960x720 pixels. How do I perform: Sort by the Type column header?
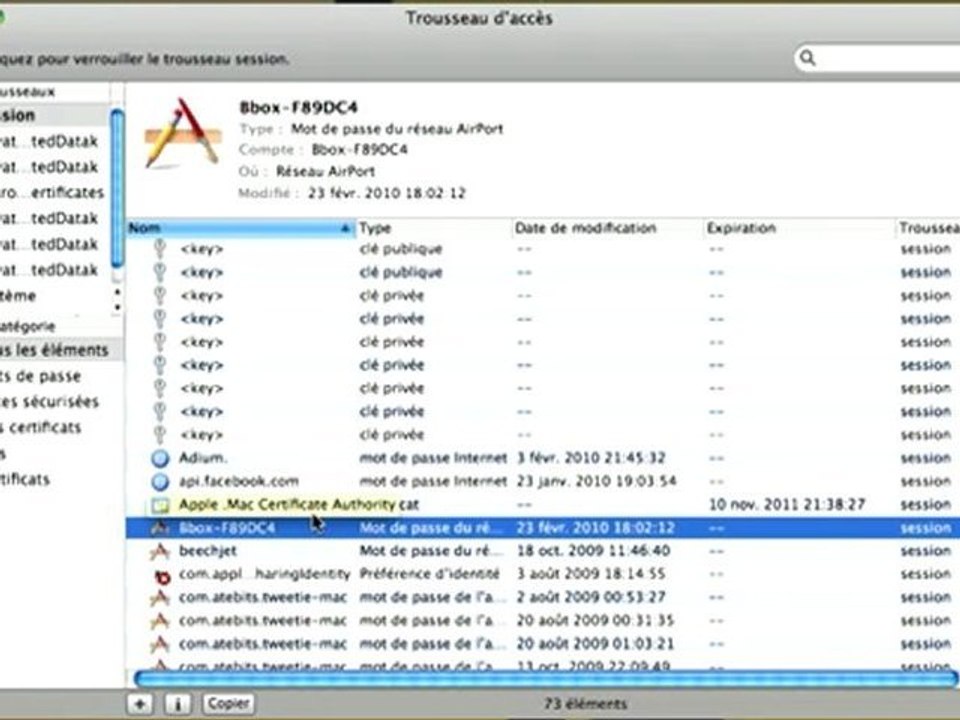[433, 228]
